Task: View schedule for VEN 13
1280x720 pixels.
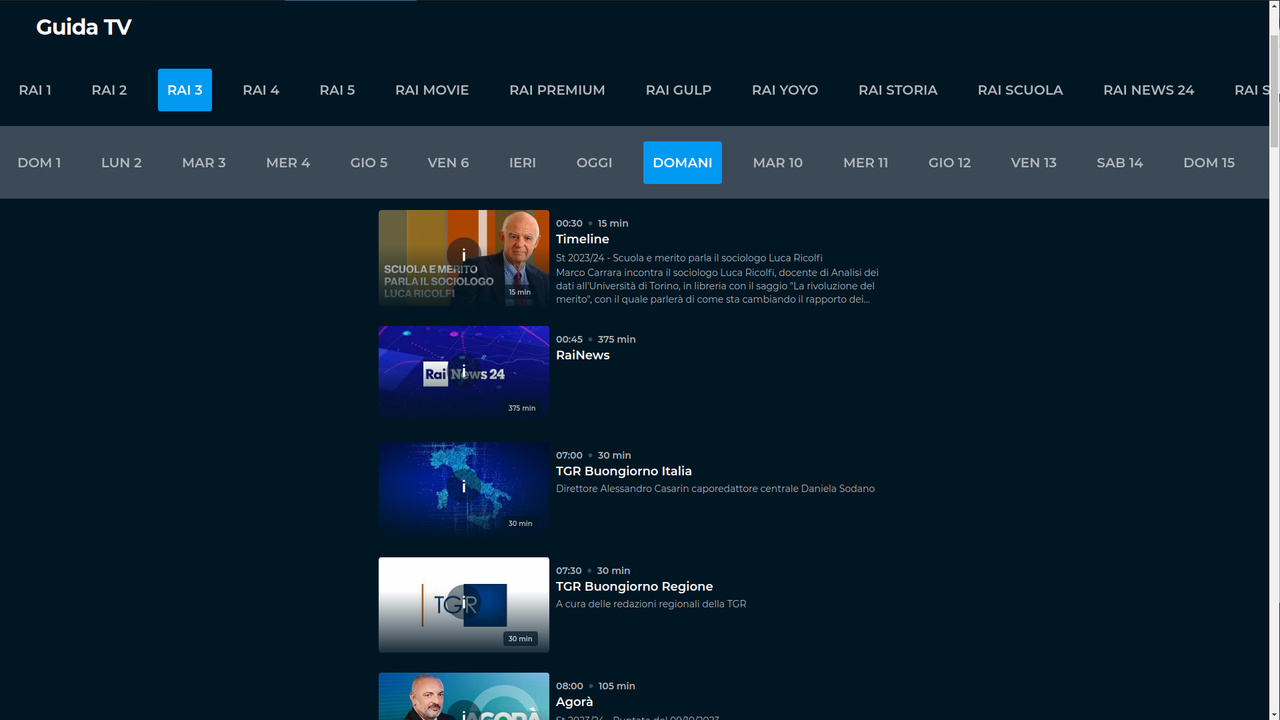Action: point(1034,163)
